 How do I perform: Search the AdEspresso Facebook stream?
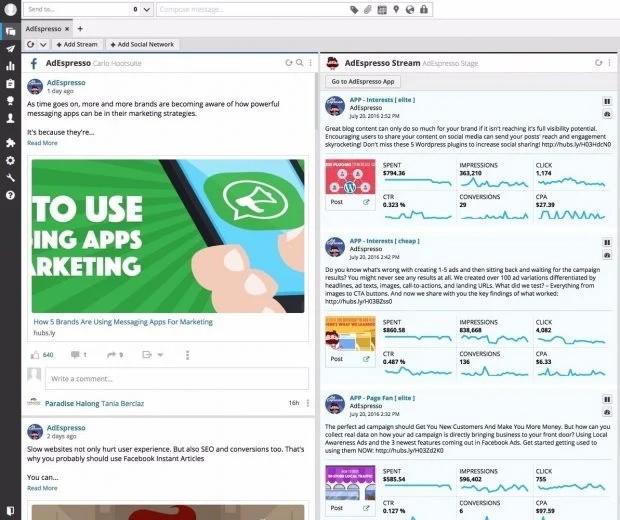(x=300, y=62)
